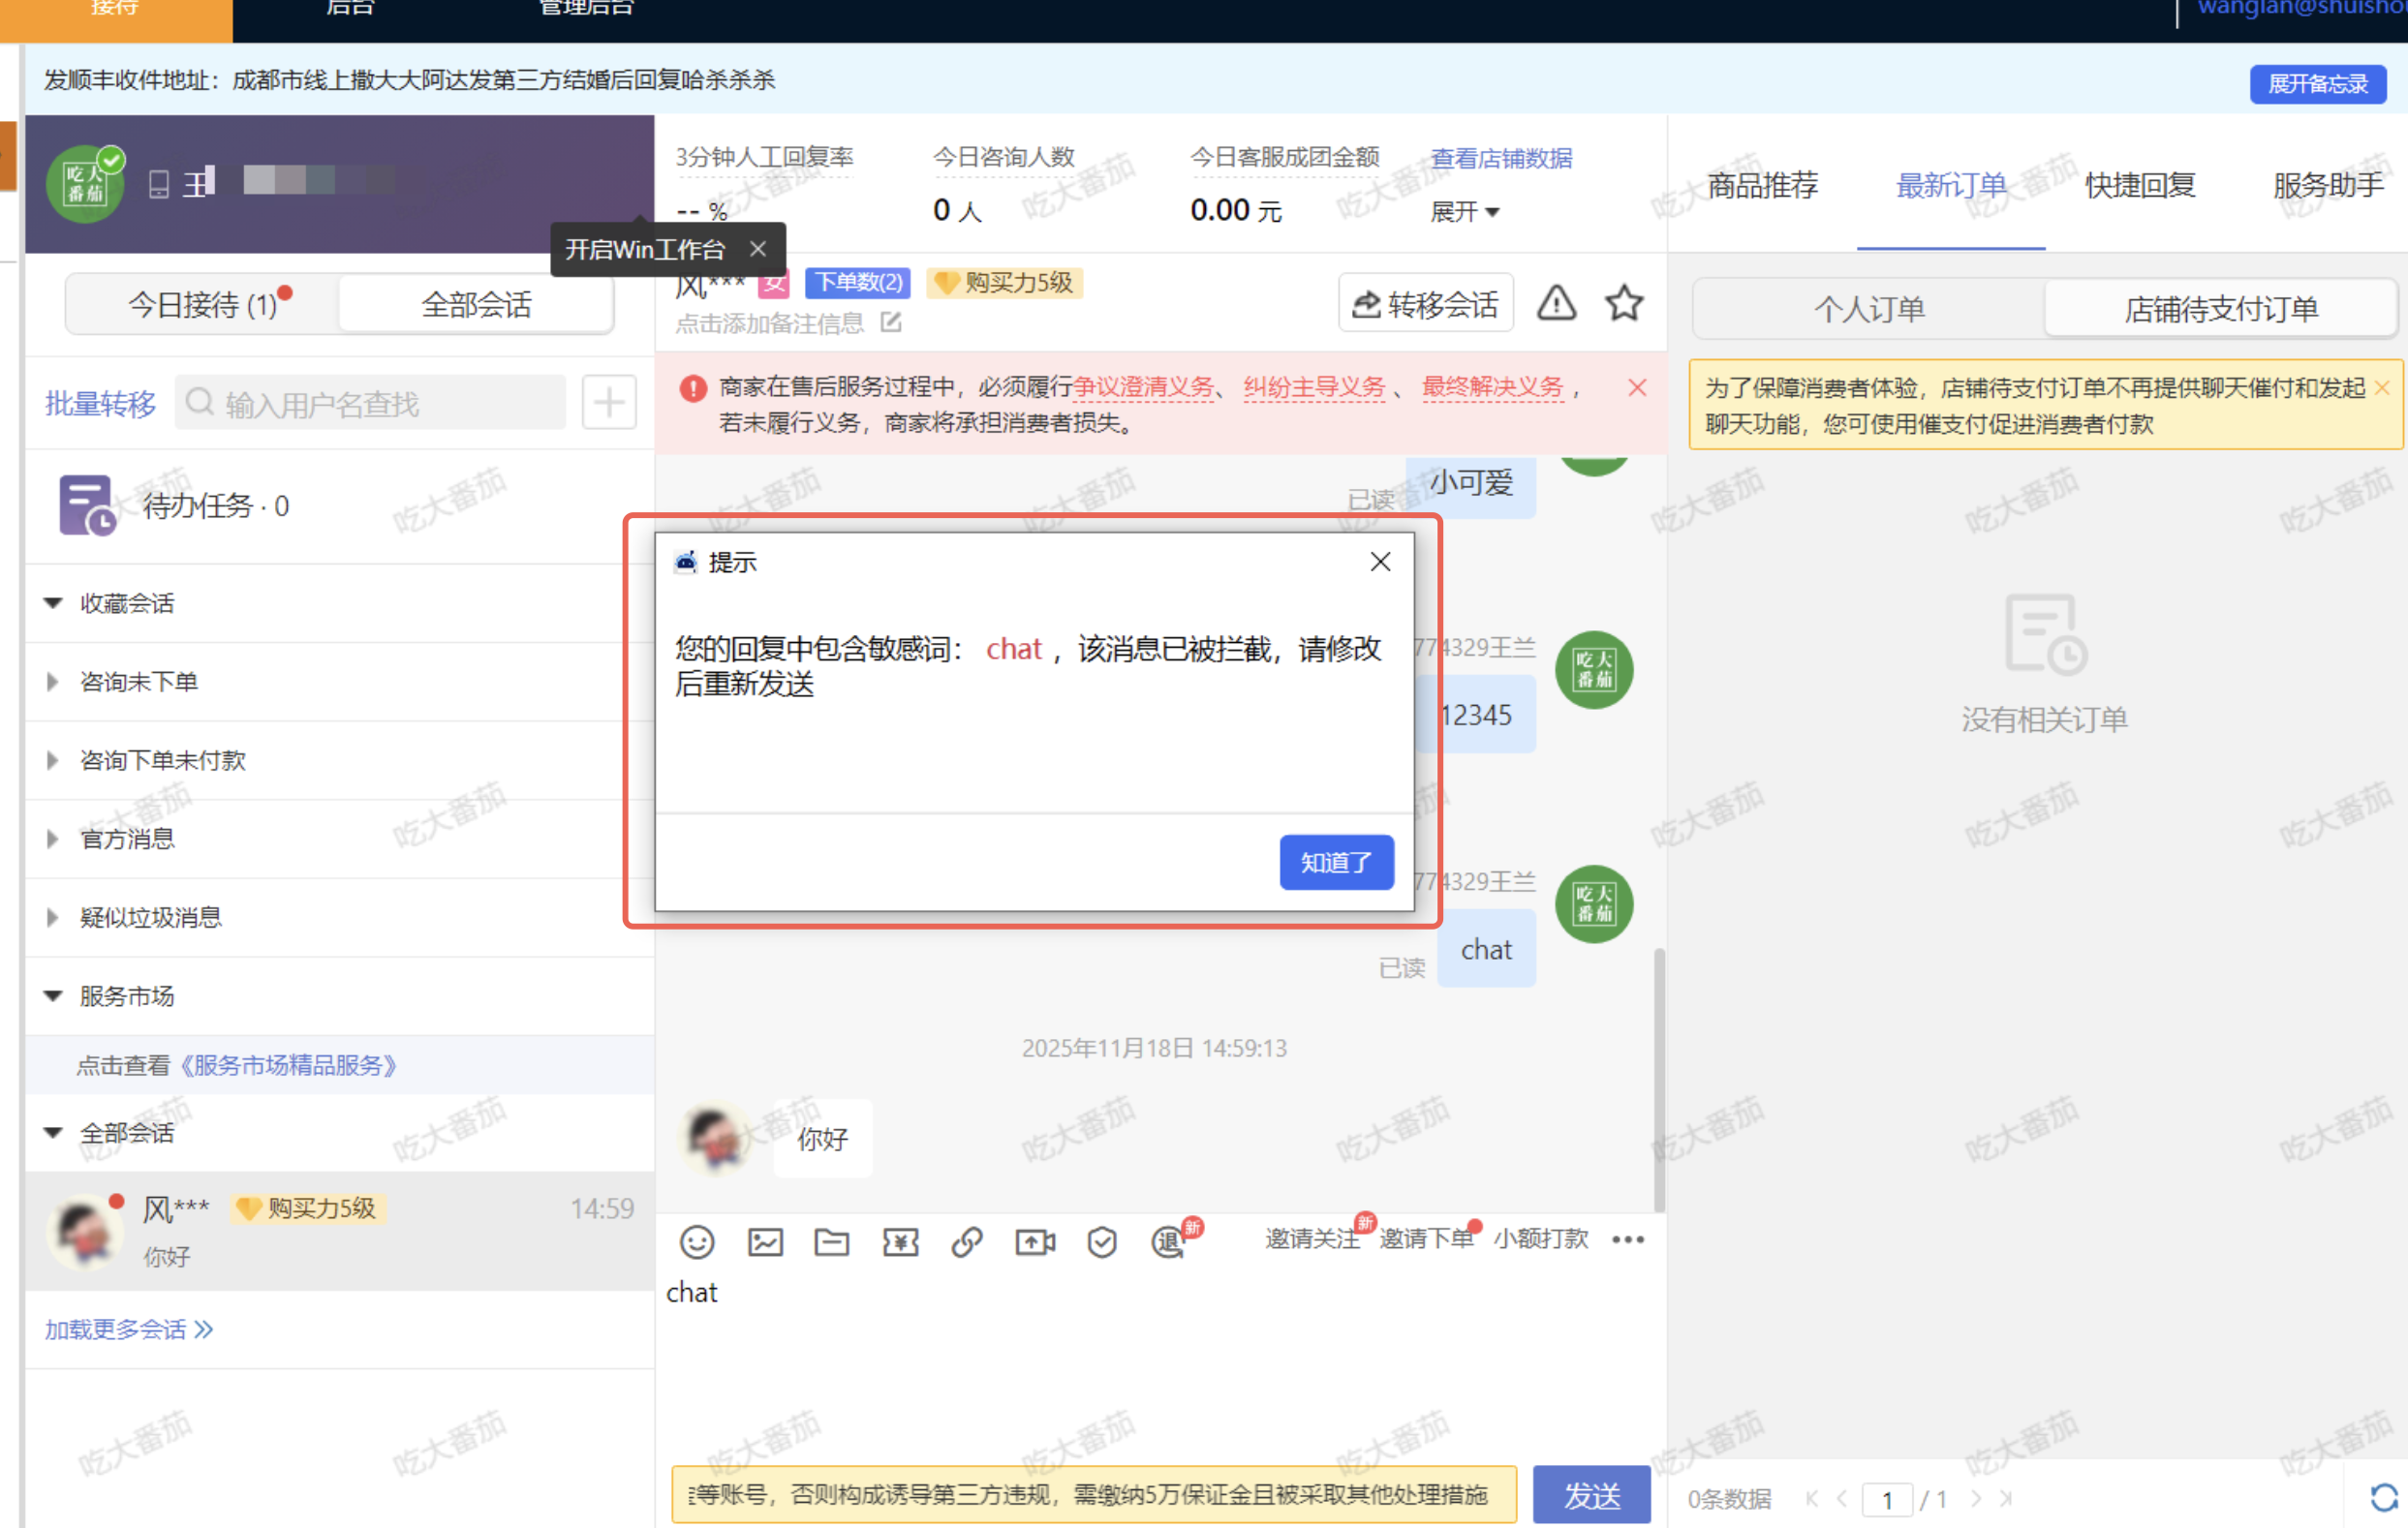Expand the 咨询下单未付款 group

[x=53, y=760]
